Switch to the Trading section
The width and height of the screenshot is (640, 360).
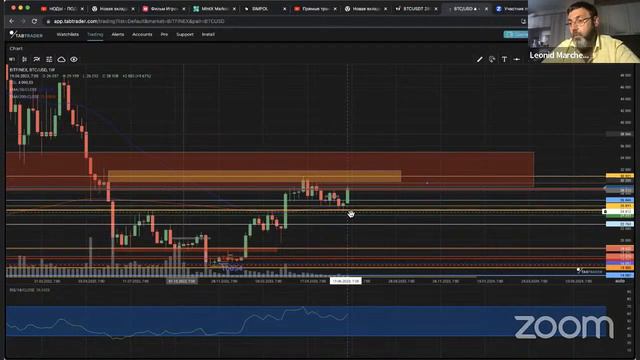(95, 34)
